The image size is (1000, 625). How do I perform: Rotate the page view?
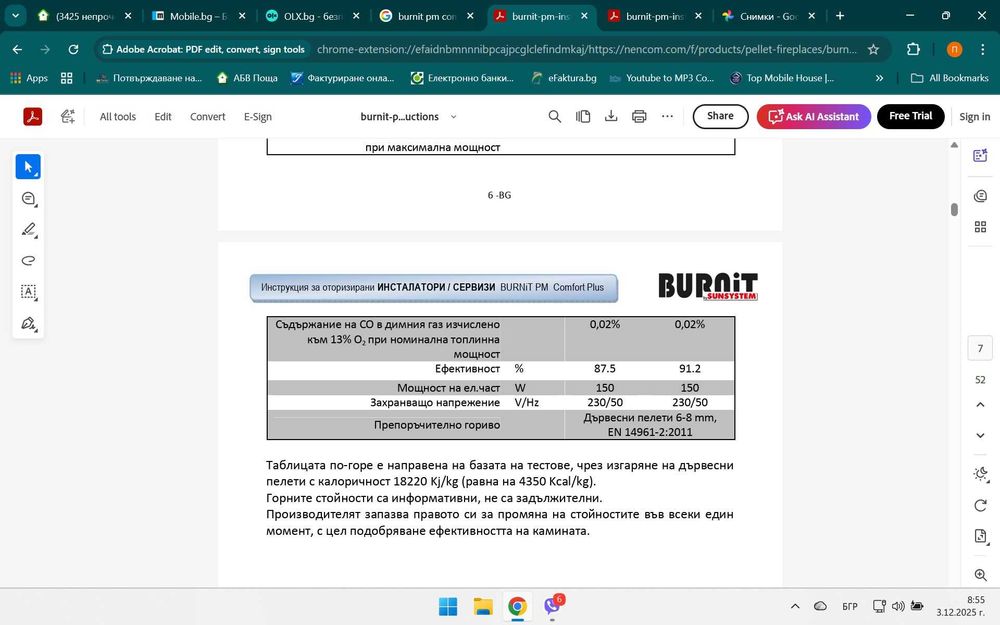tap(980, 506)
